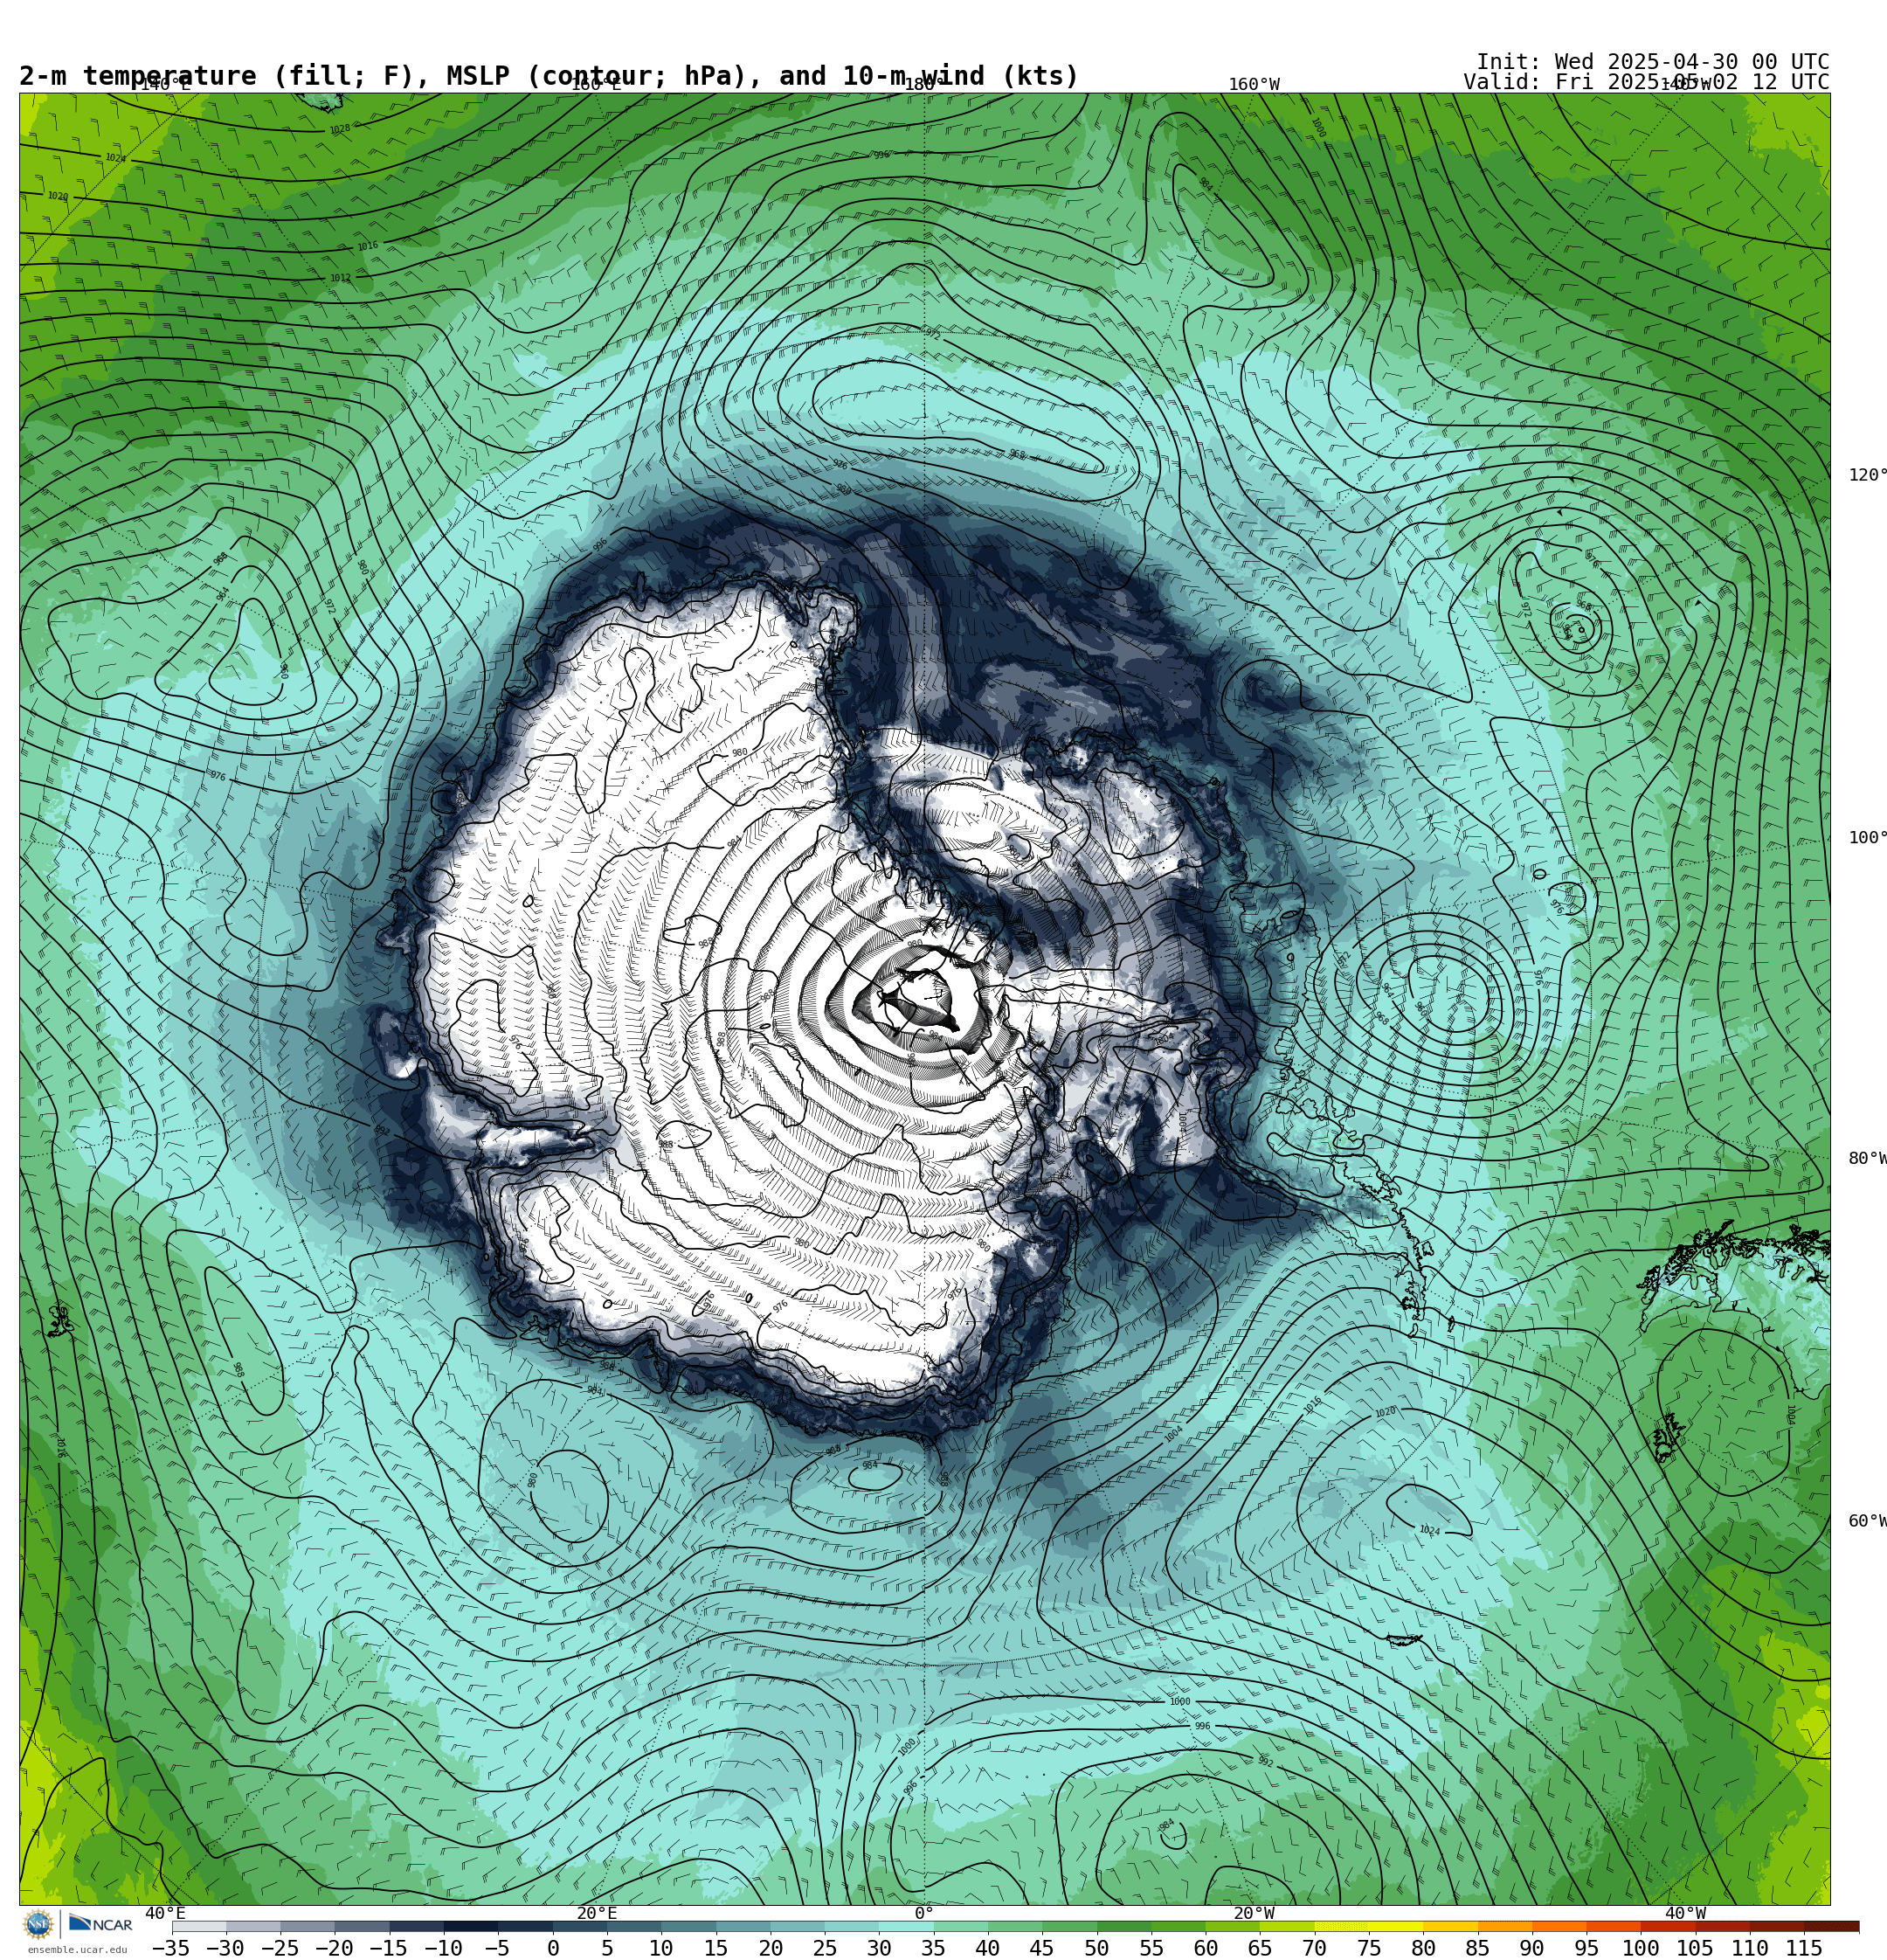Click the NCAR logo

(101, 1924)
